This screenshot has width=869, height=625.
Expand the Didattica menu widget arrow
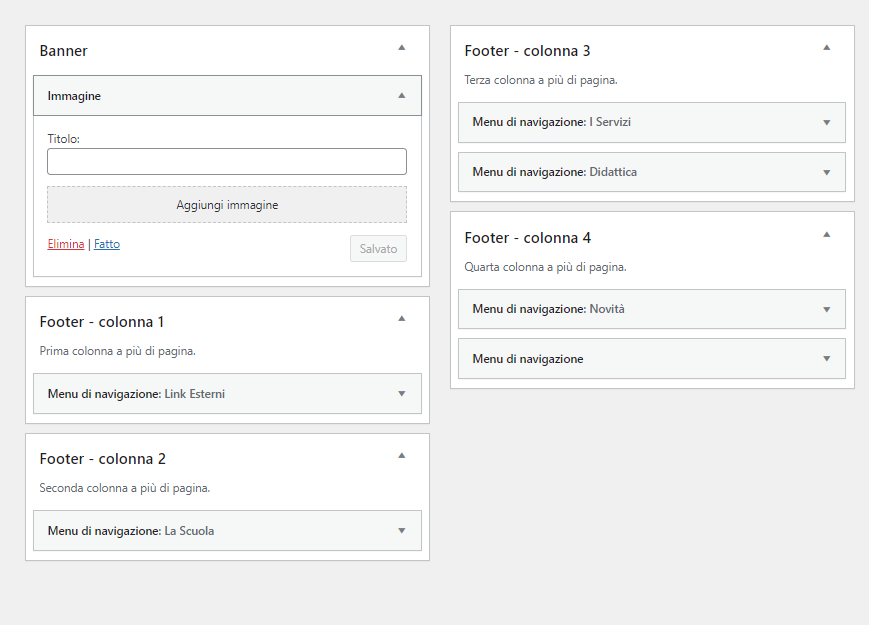point(826,172)
